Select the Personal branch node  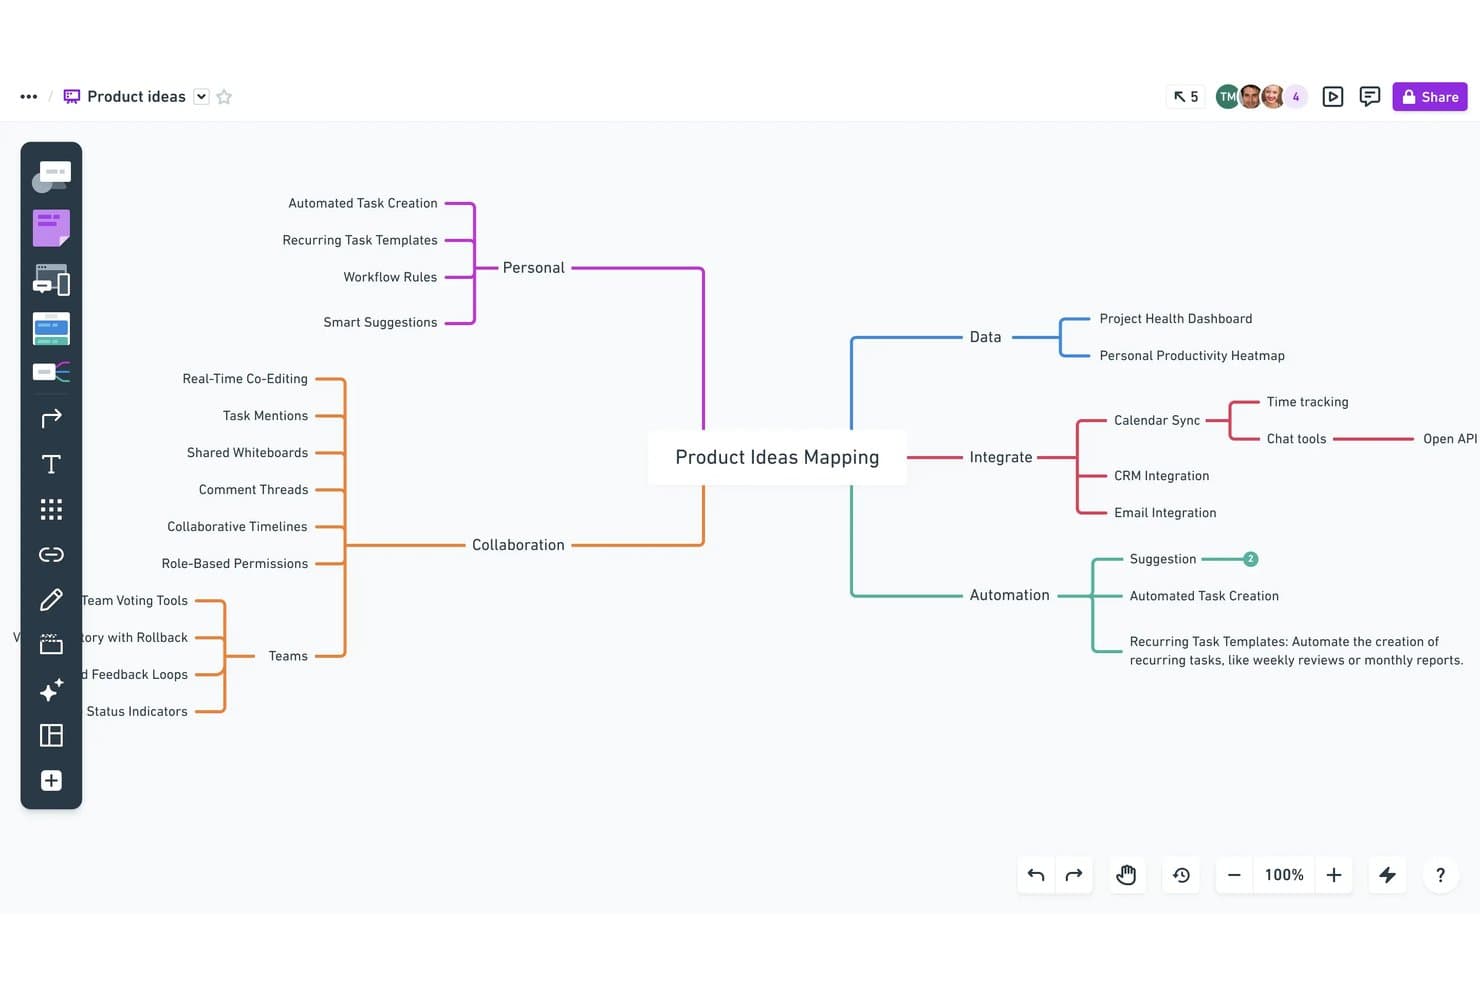(534, 268)
